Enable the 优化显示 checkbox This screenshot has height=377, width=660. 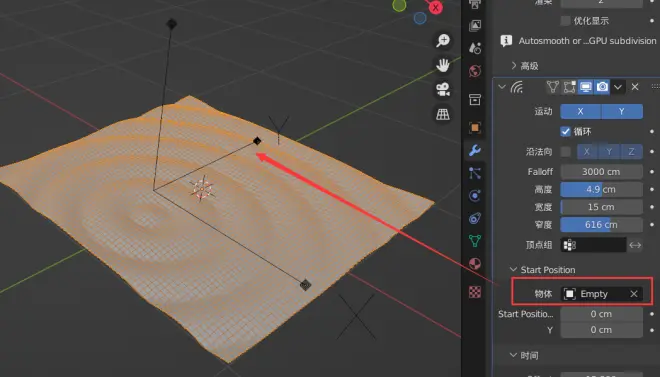(566, 21)
